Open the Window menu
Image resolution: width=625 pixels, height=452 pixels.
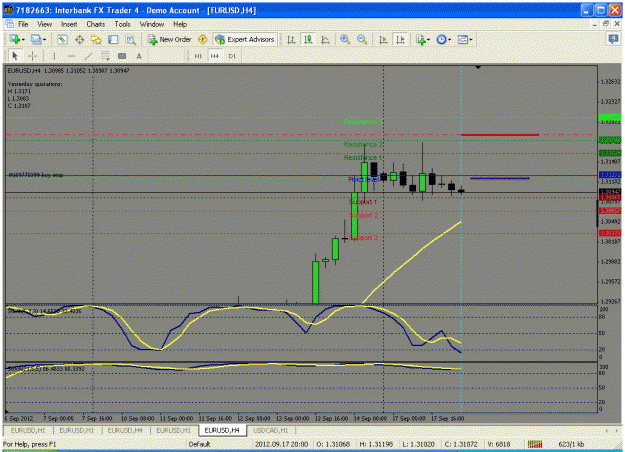(x=152, y=24)
